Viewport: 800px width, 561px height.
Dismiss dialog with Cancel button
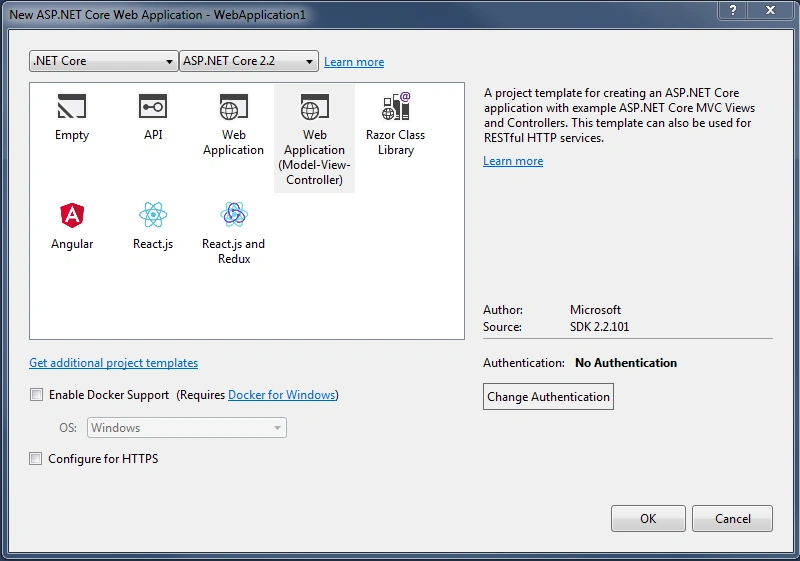coord(732,519)
